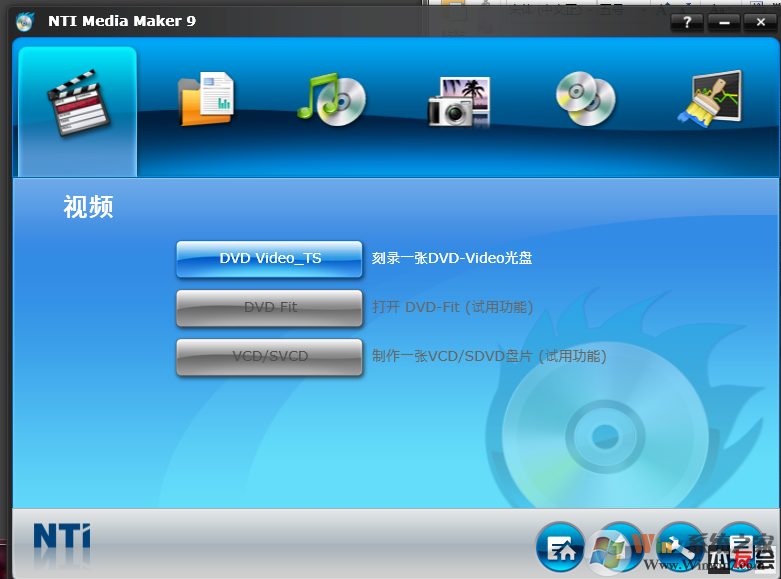The image size is (781, 579).
Task: Click the DVD Video_TS button
Action: (269, 259)
